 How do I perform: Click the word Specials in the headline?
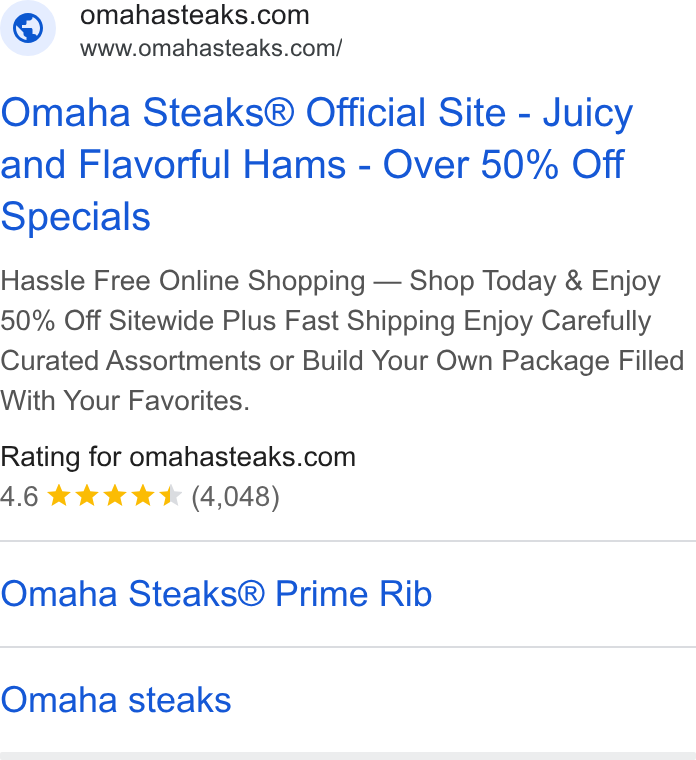[x=76, y=216]
